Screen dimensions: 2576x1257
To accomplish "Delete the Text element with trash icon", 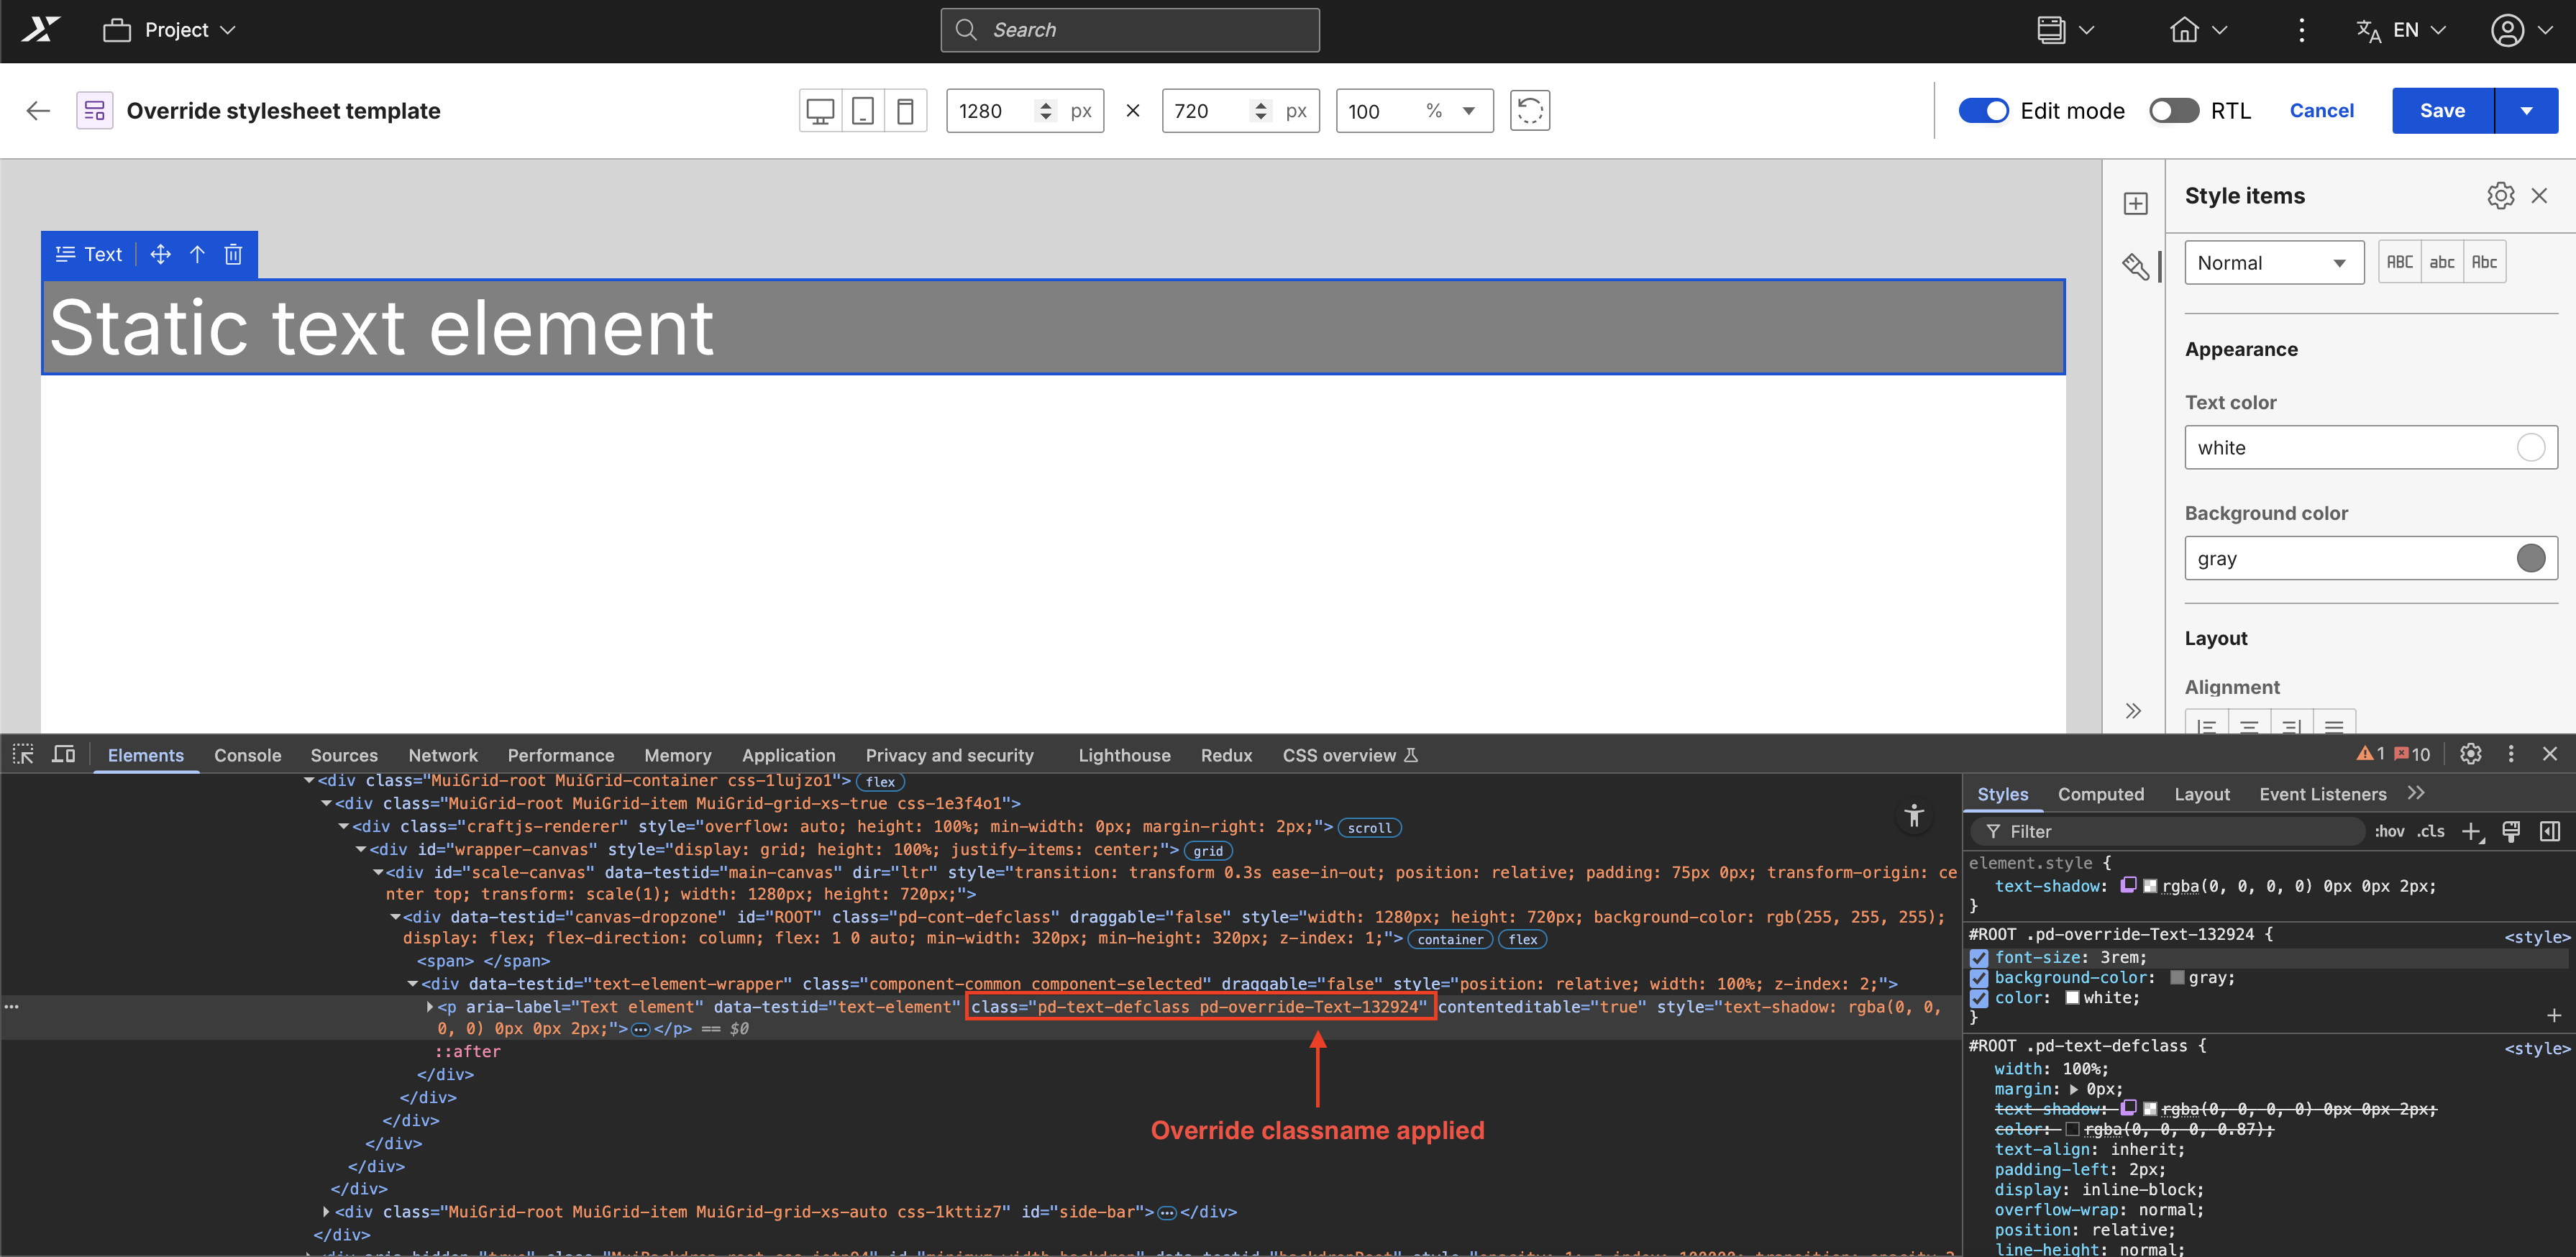I will click(233, 254).
